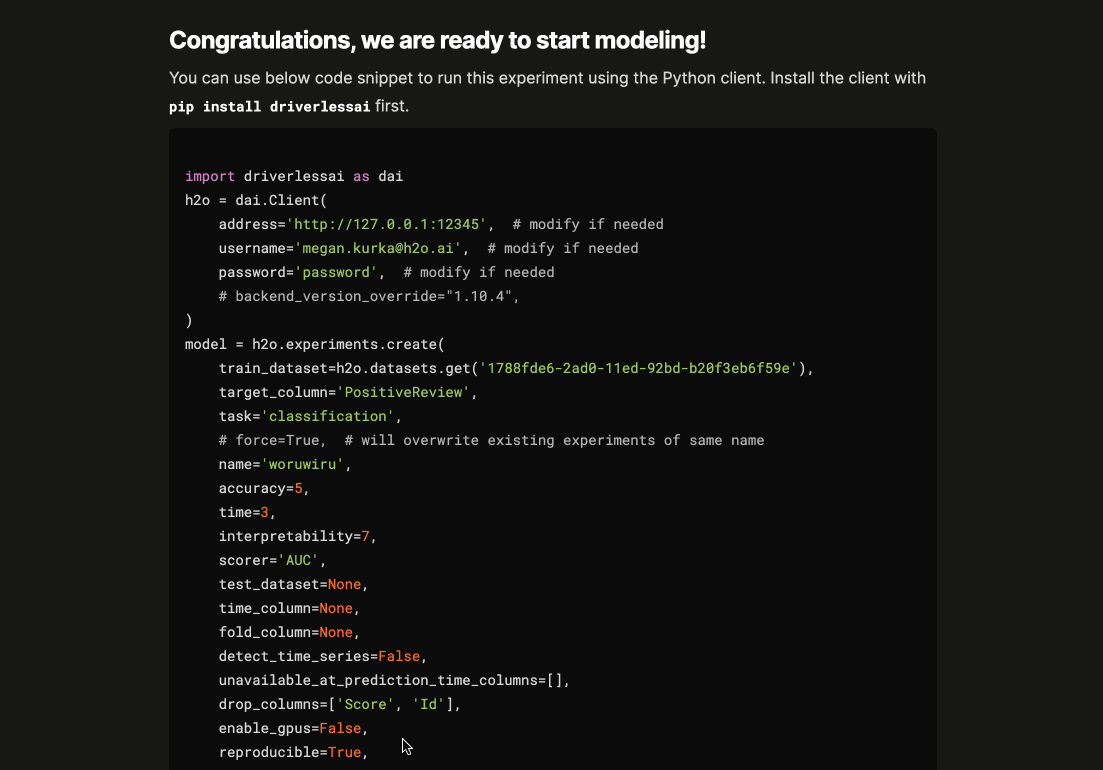Click the reproducible=True line
Viewport: 1103px width, 770px height.
click(x=293, y=752)
